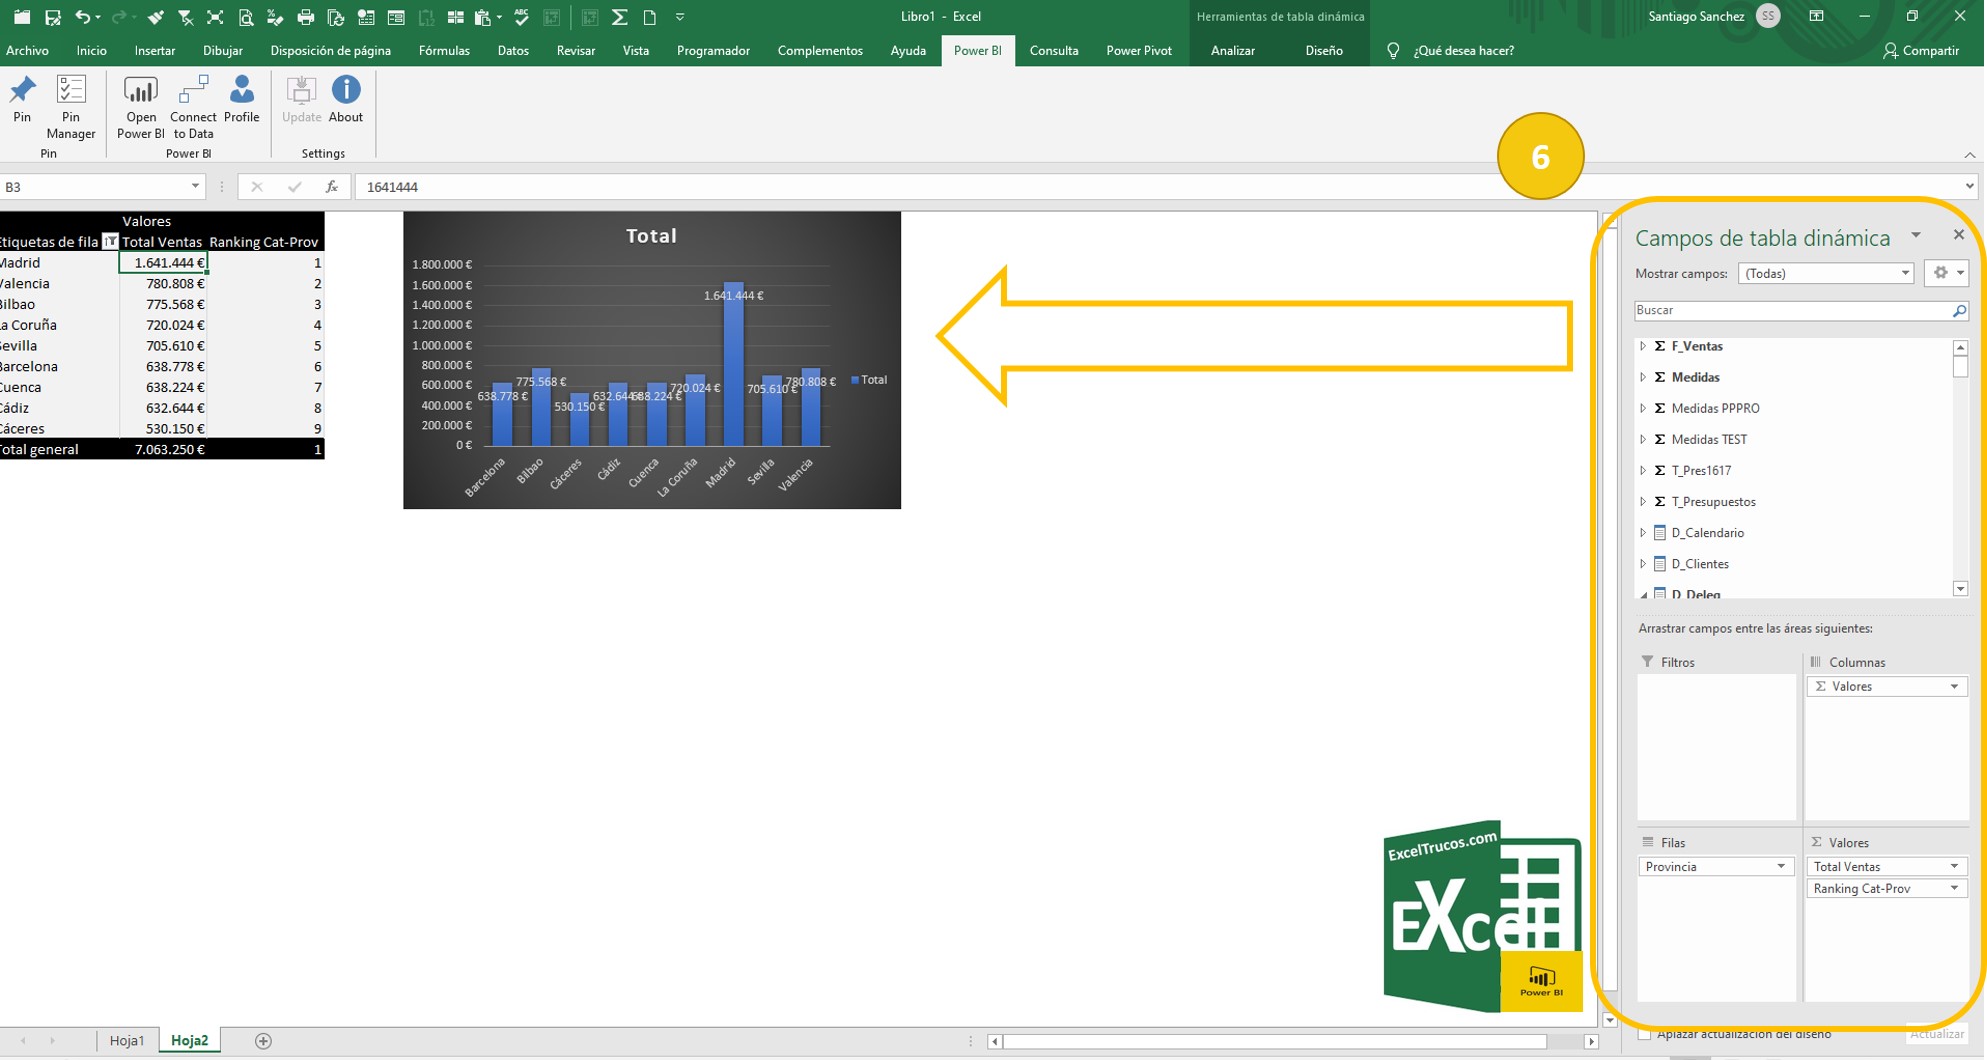
Task: Open the filter on Etiquetas de fila
Action: [110, 242]
